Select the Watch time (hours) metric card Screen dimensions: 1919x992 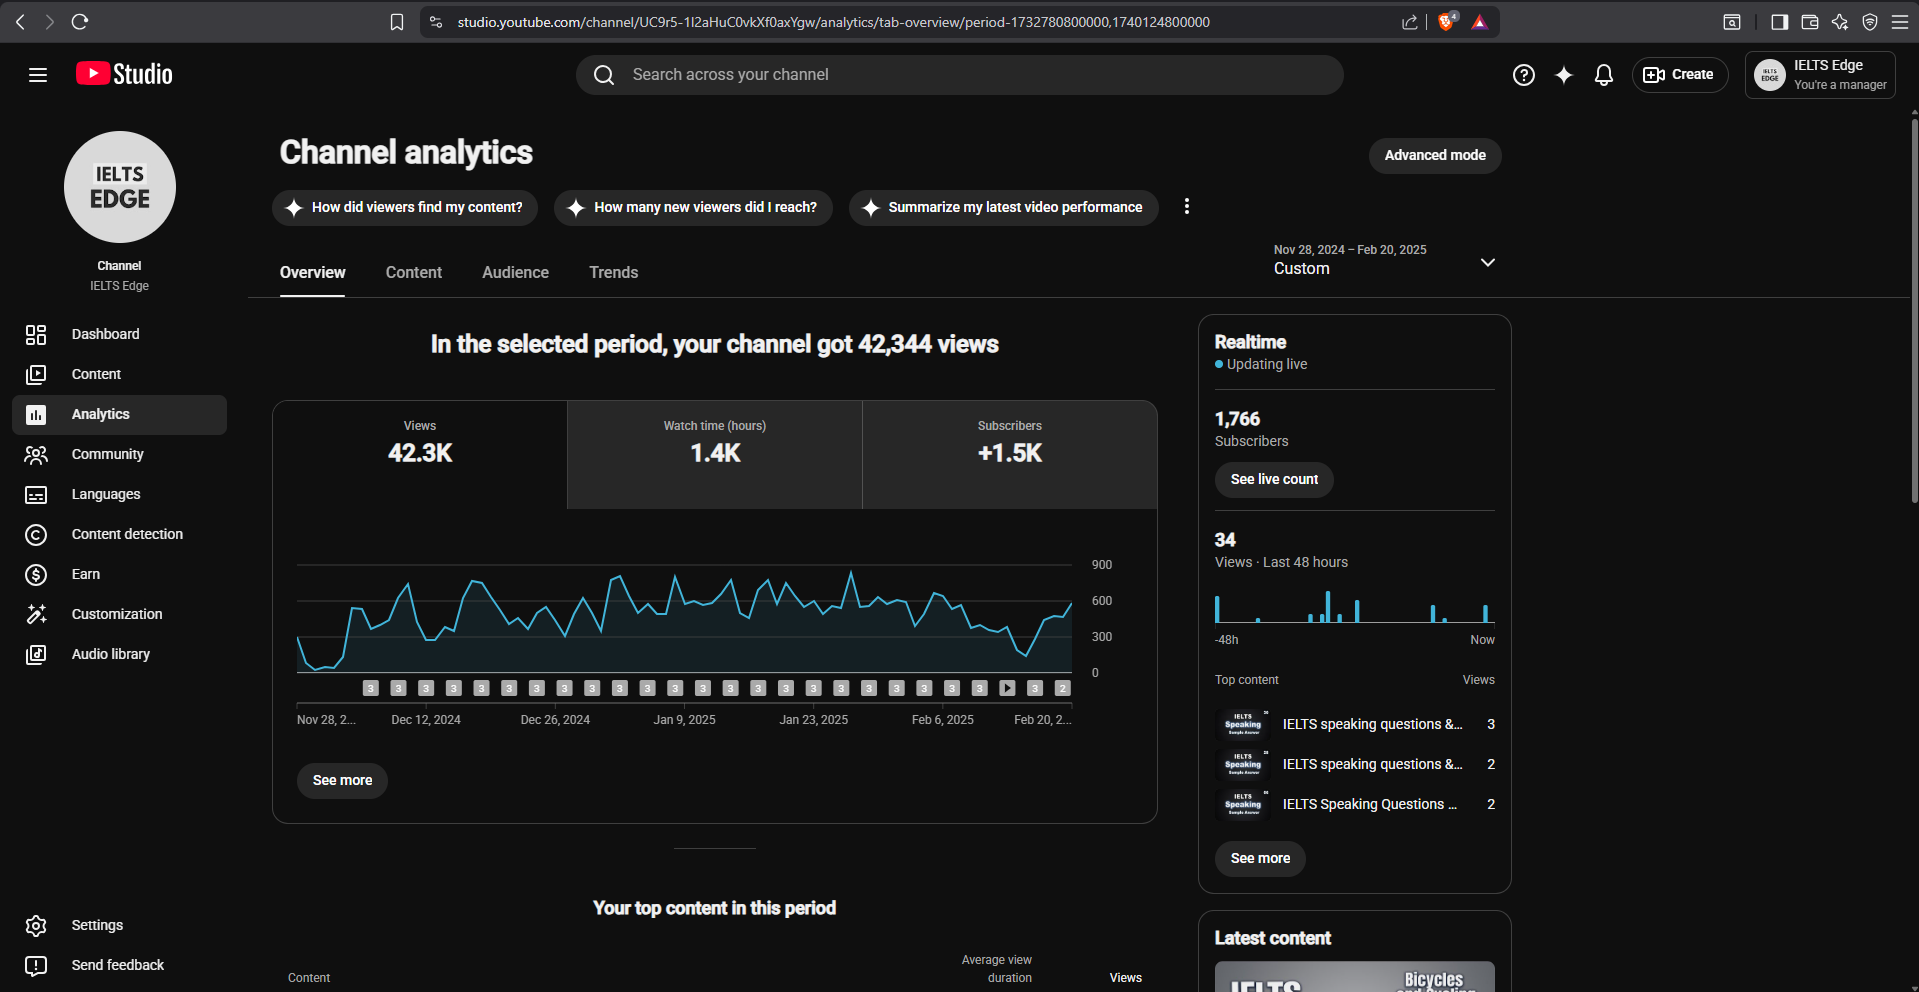715,455
